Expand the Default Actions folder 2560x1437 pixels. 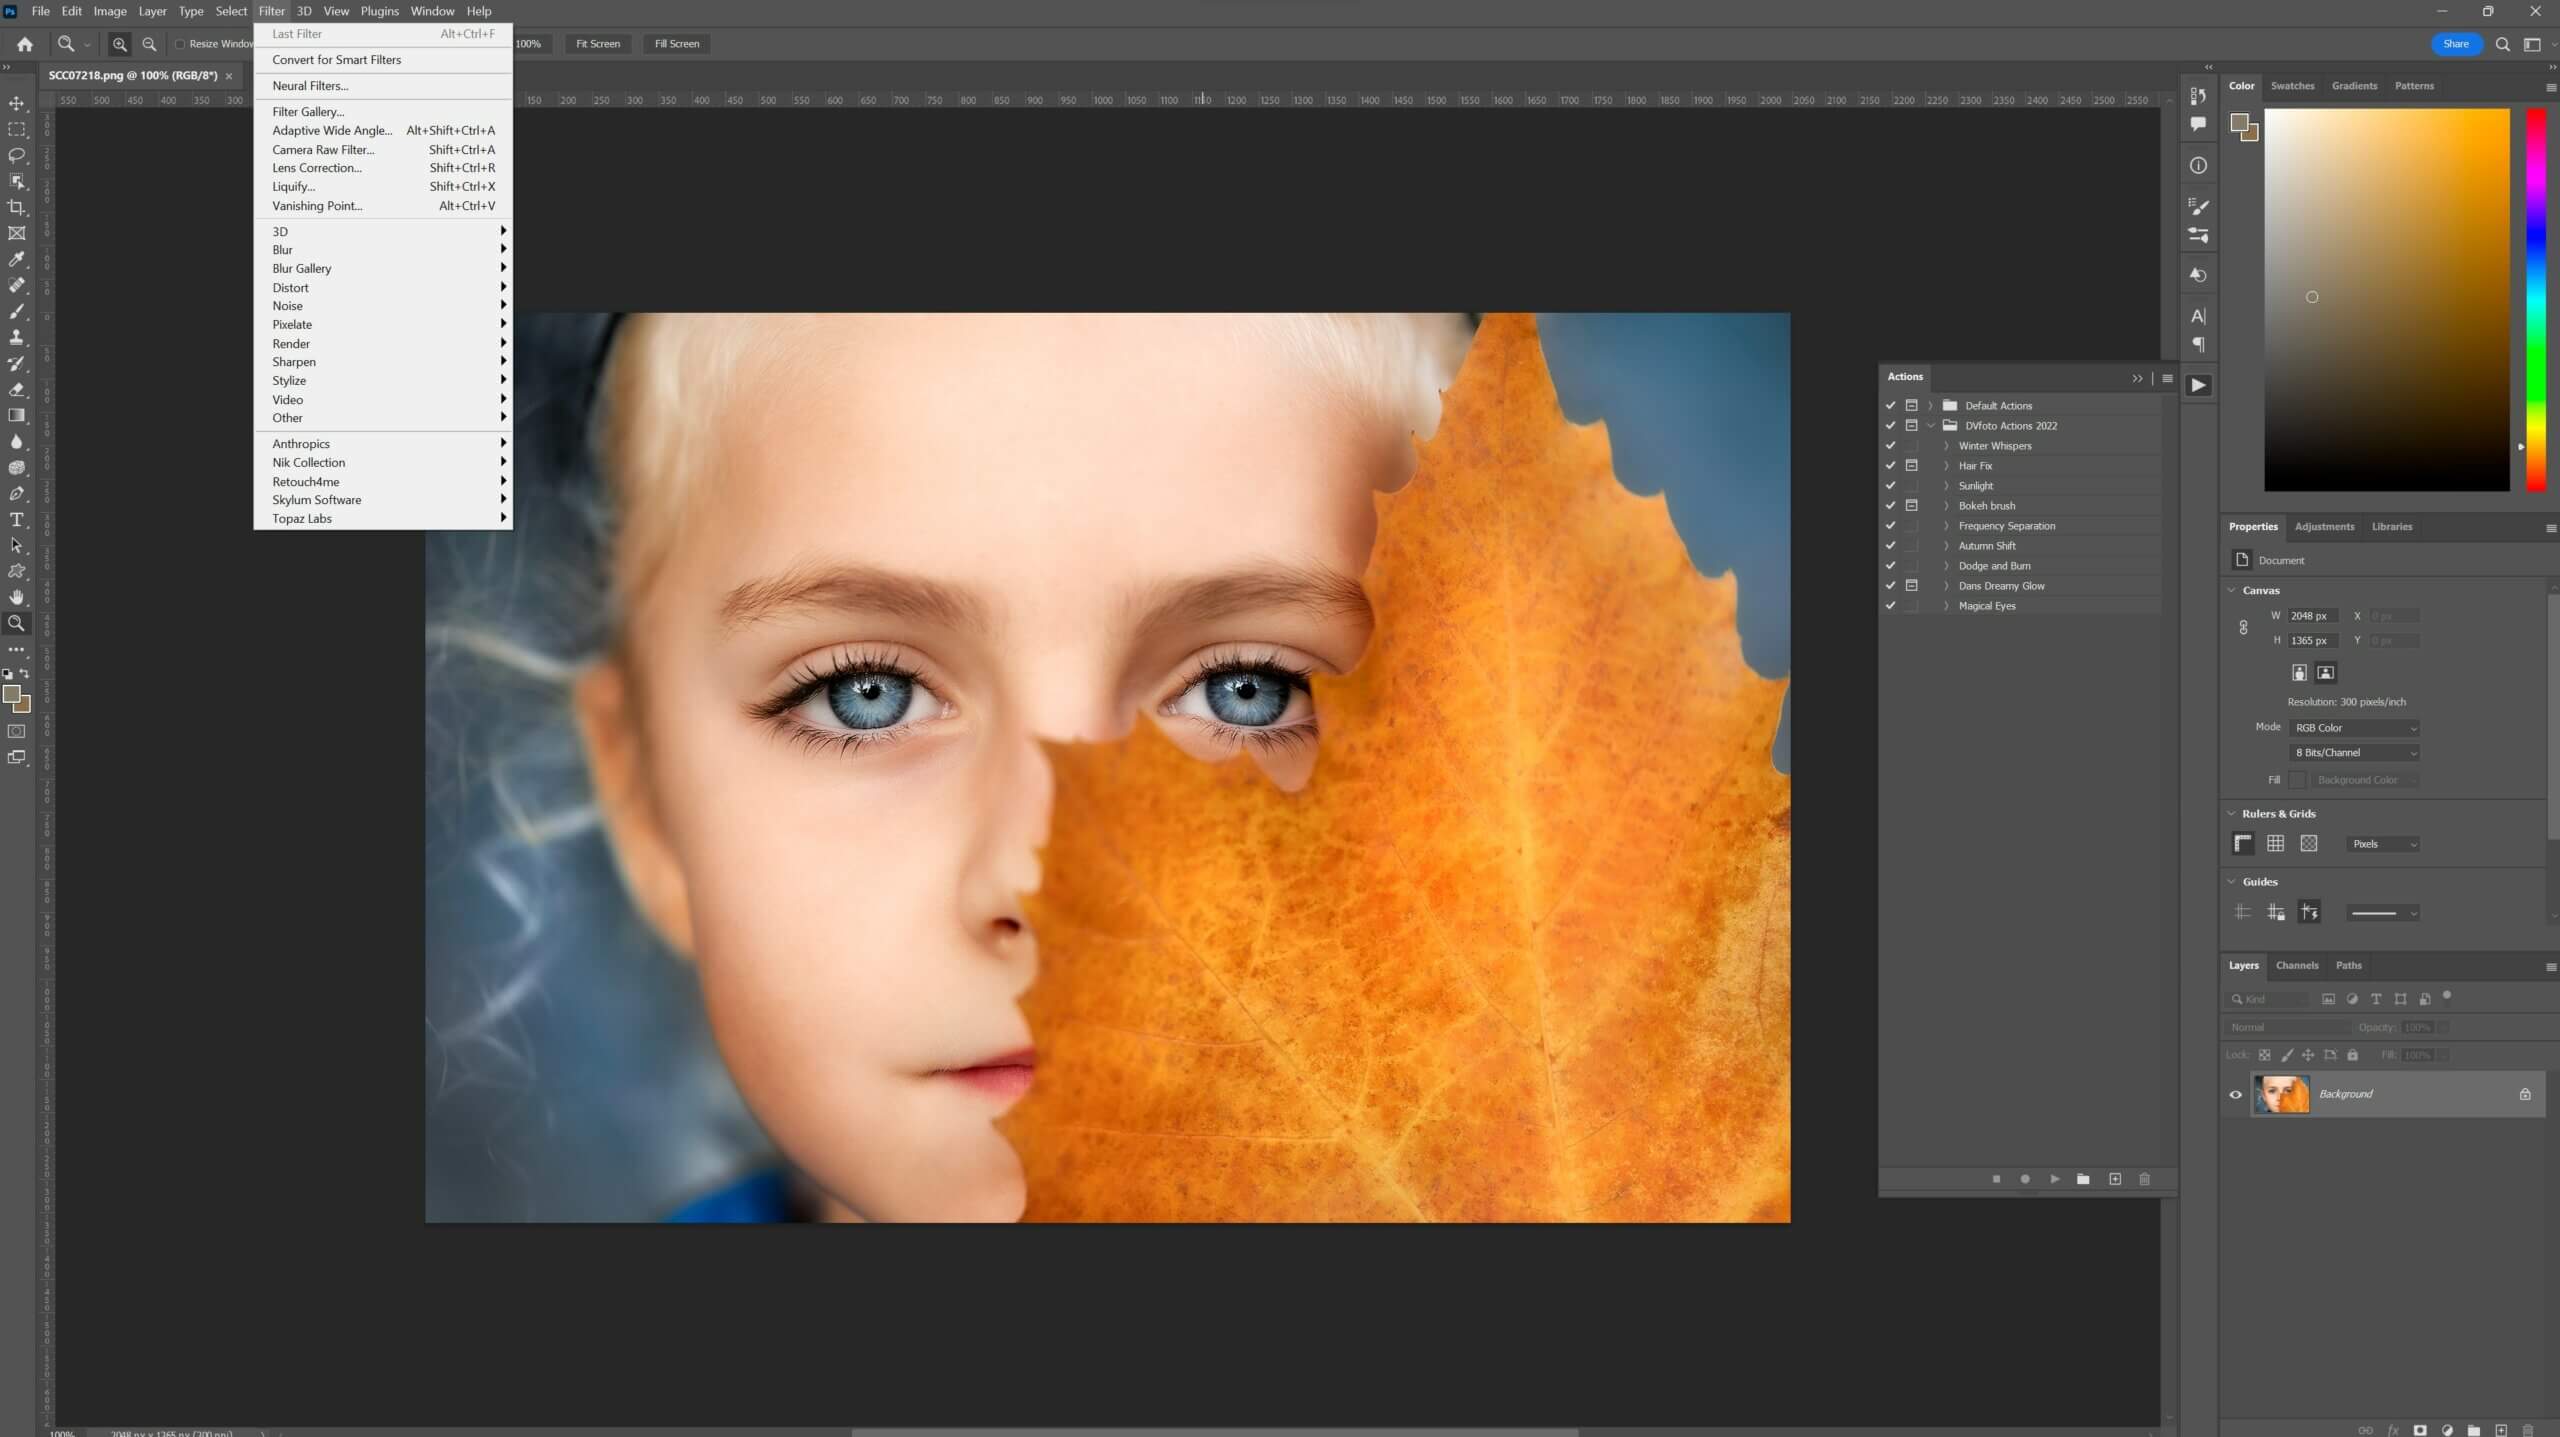pyautogui.click(x=1931, y=406)
